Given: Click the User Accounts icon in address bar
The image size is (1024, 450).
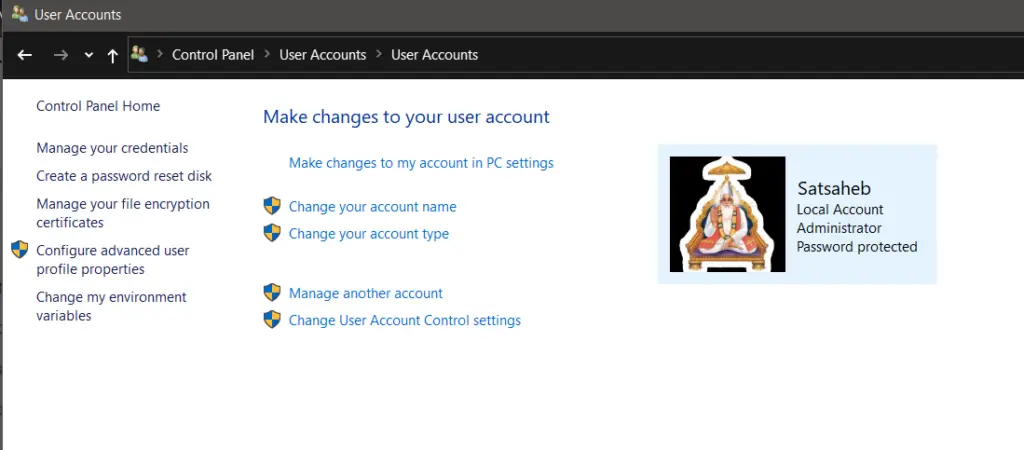Looking at the screenshot, I should click(x=139, y=54).
